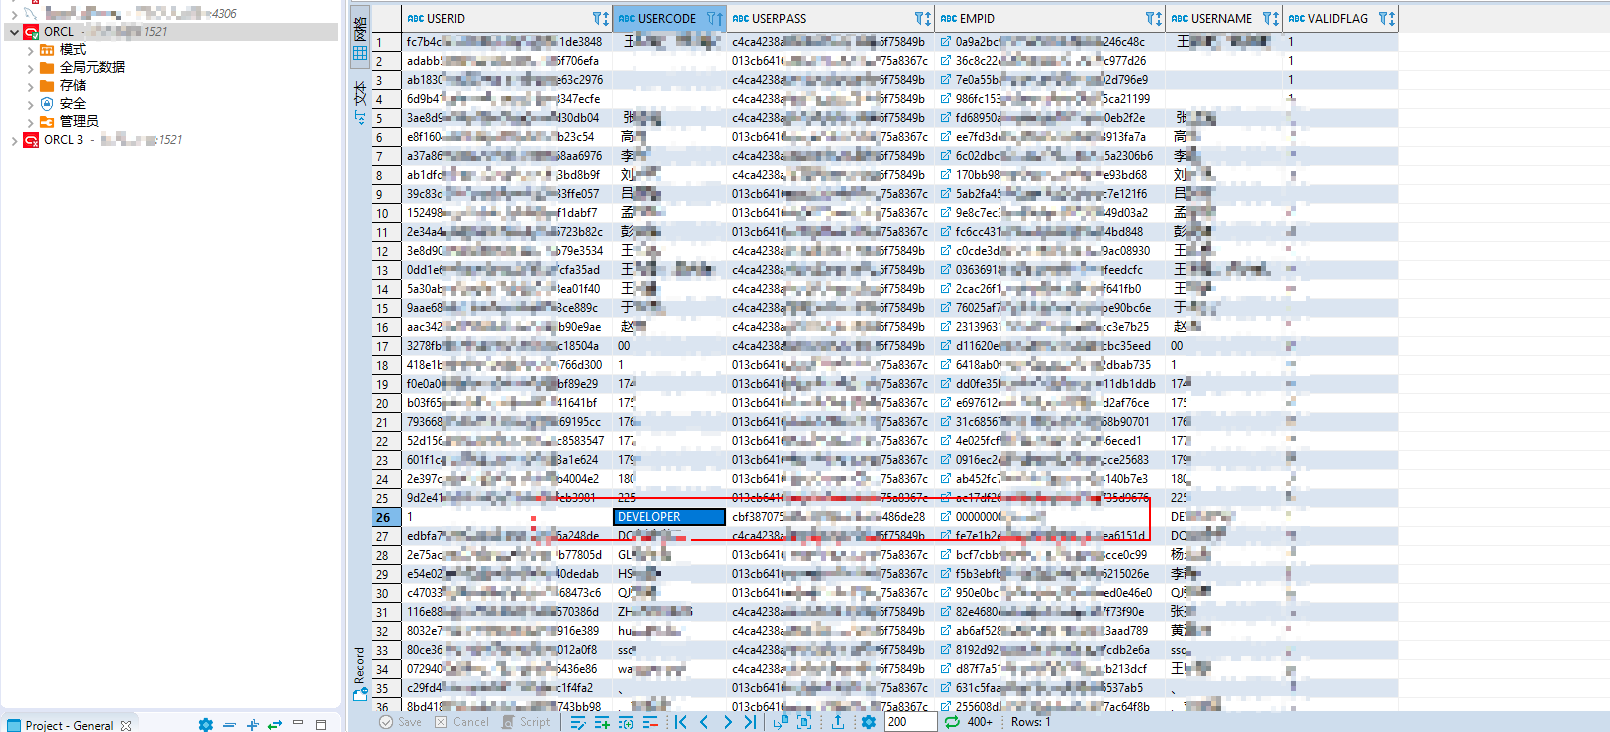Click the 400+ row count label
Viewport: 1610px width, 732px height.
(x=980, y=722)
